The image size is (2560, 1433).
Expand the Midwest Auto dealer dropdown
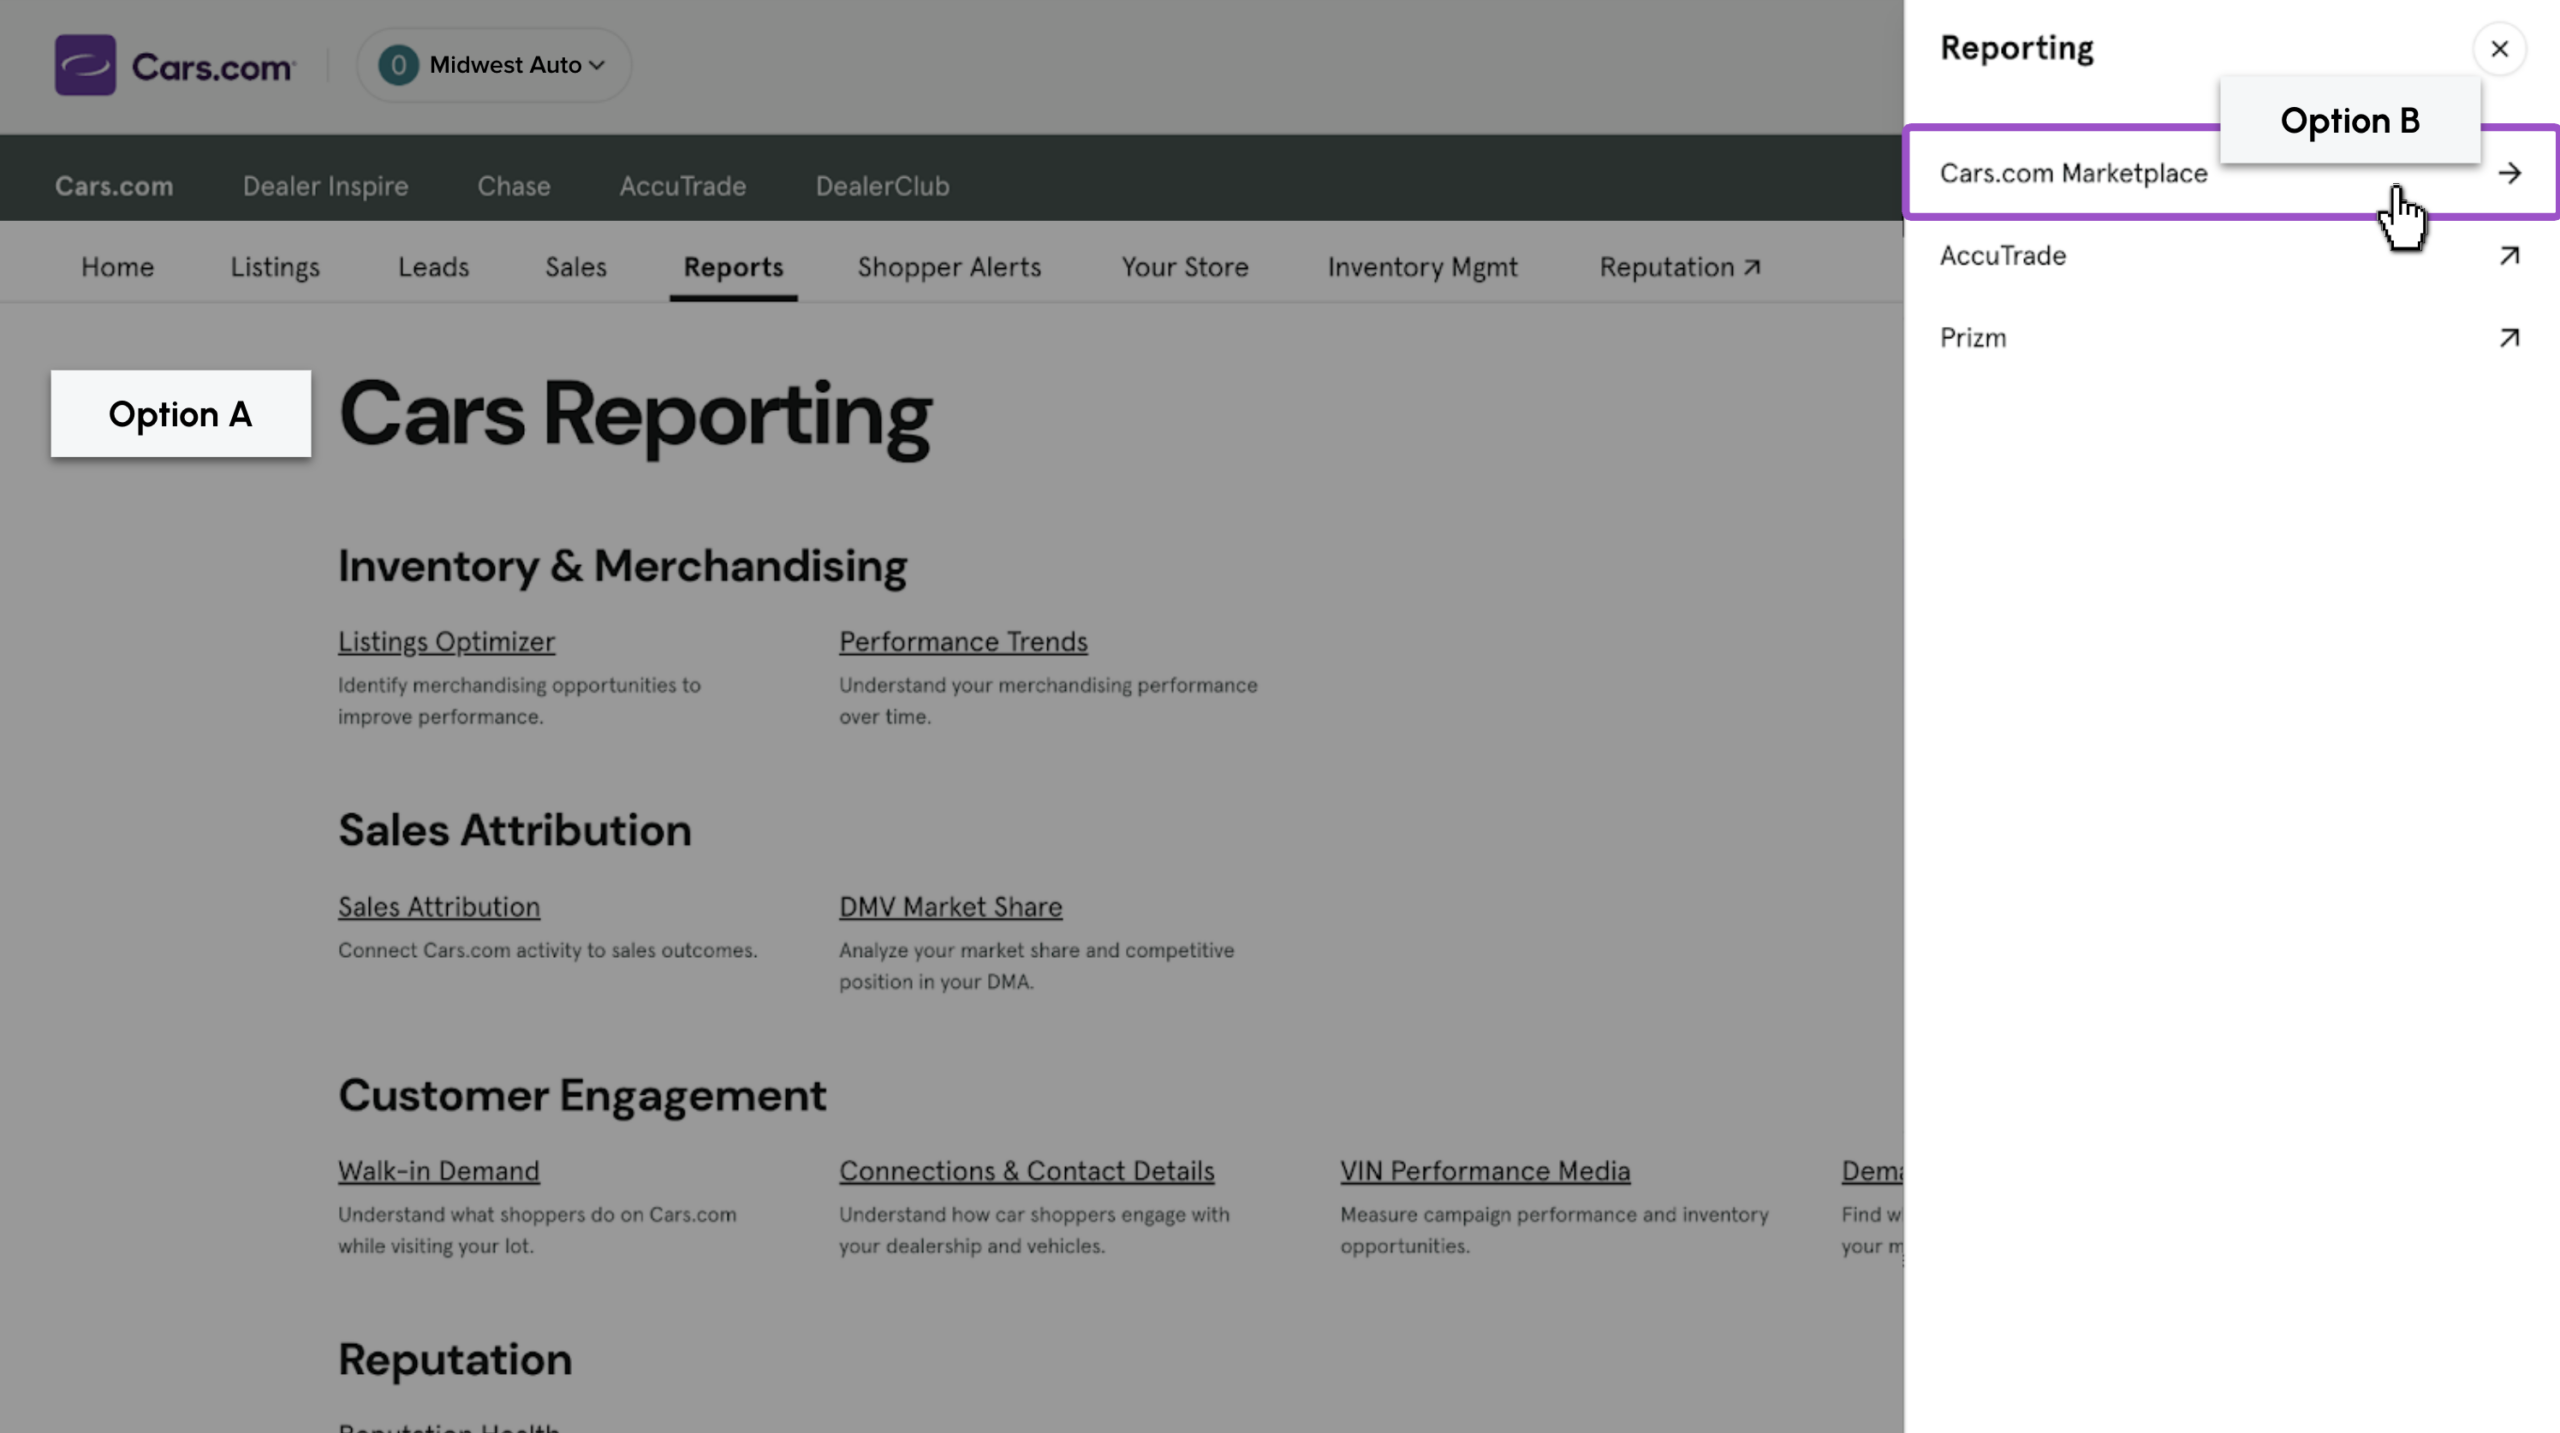pyautogui.click(x=494, y=65)
